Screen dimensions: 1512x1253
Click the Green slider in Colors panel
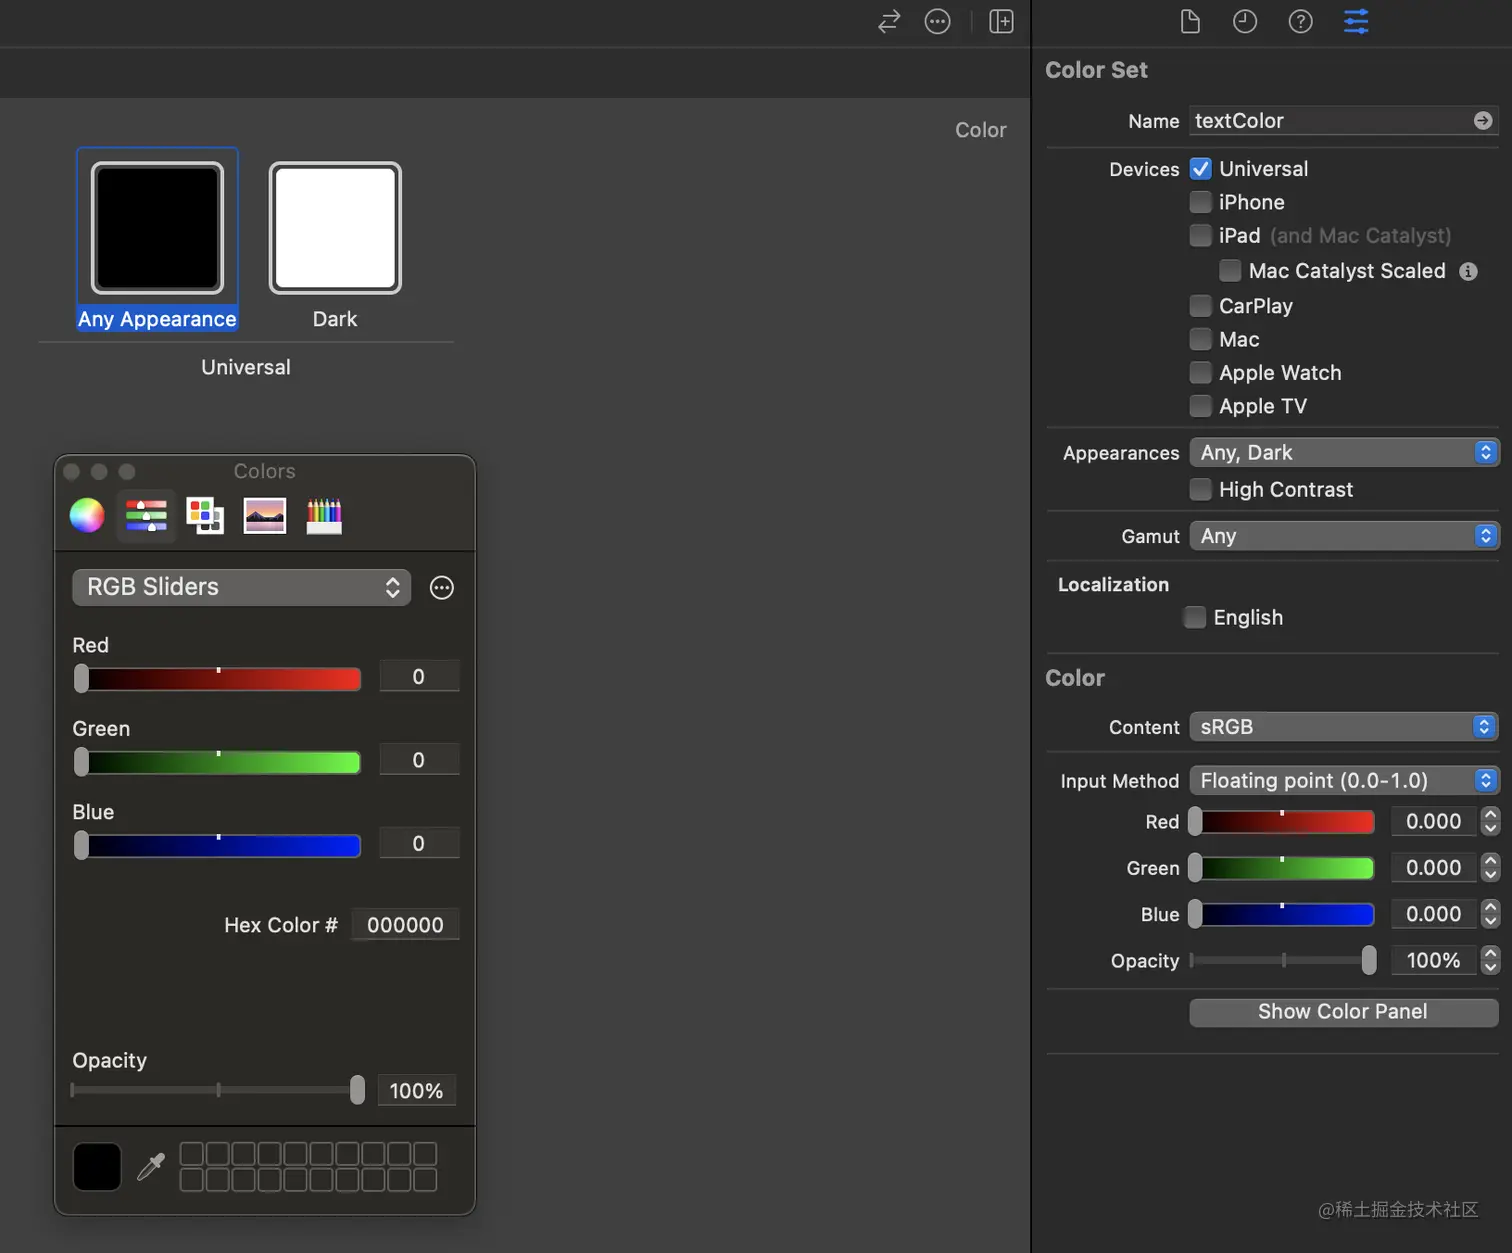click(x=217, y=762)
